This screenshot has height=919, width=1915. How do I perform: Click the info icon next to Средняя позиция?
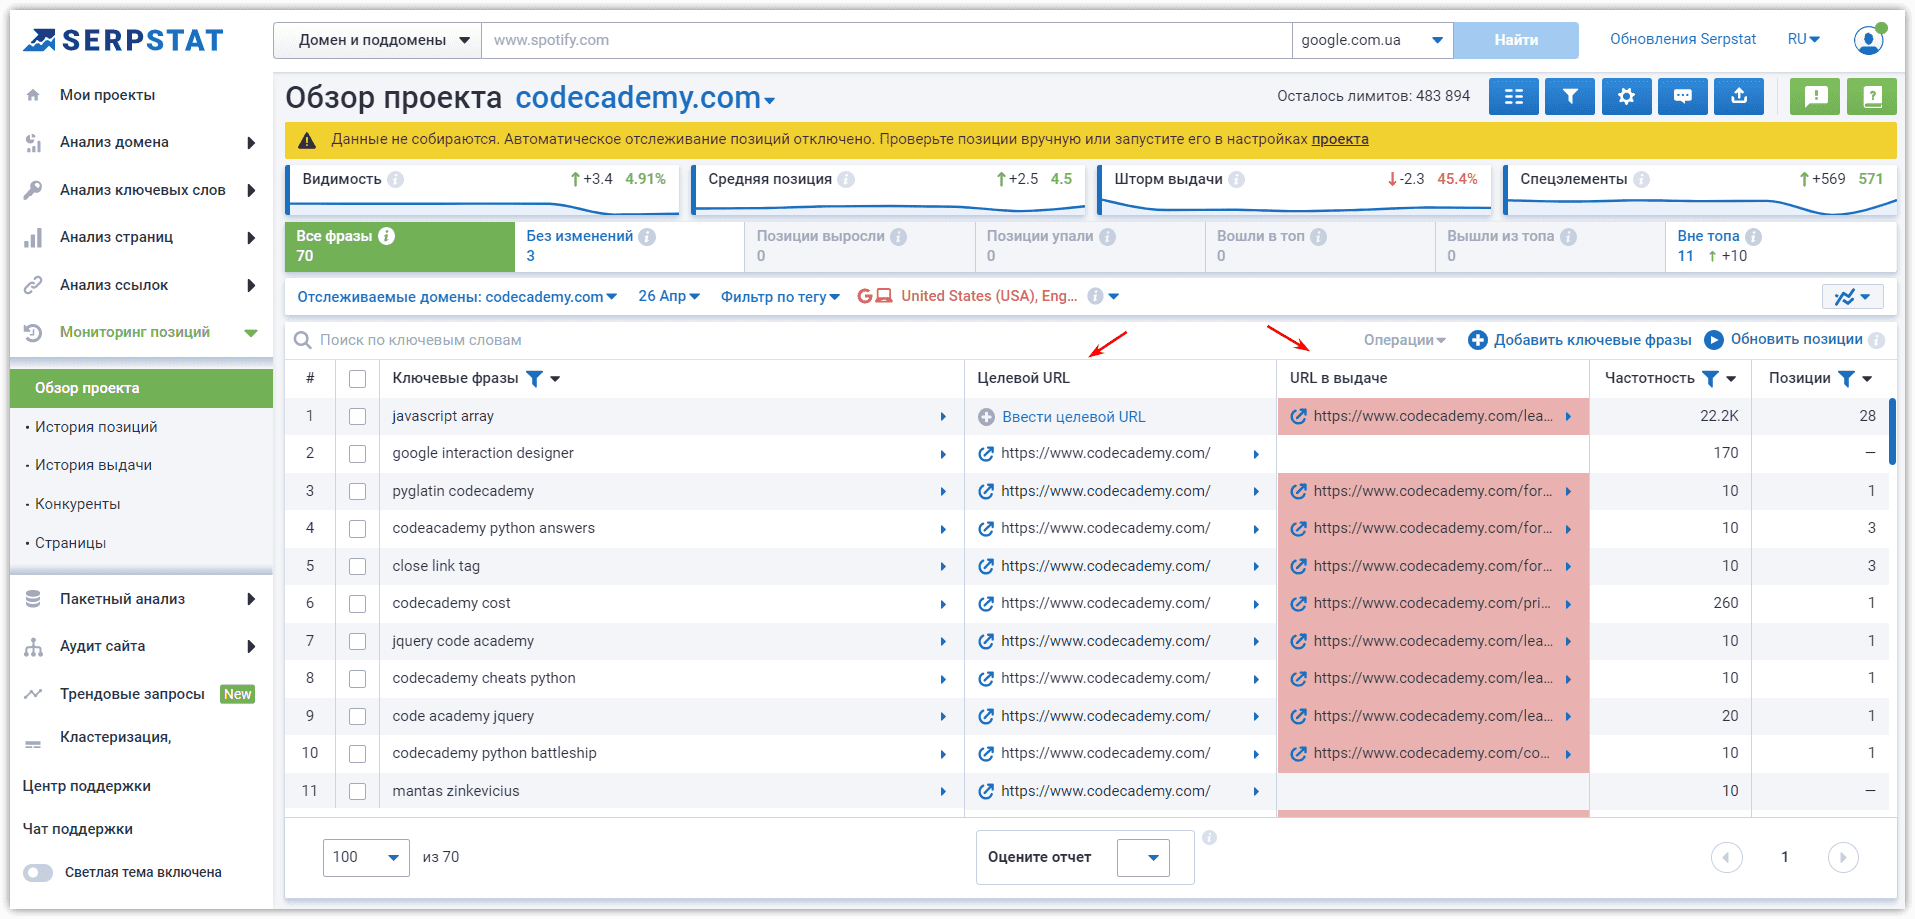pyautogui.click(x=846, y=179)
